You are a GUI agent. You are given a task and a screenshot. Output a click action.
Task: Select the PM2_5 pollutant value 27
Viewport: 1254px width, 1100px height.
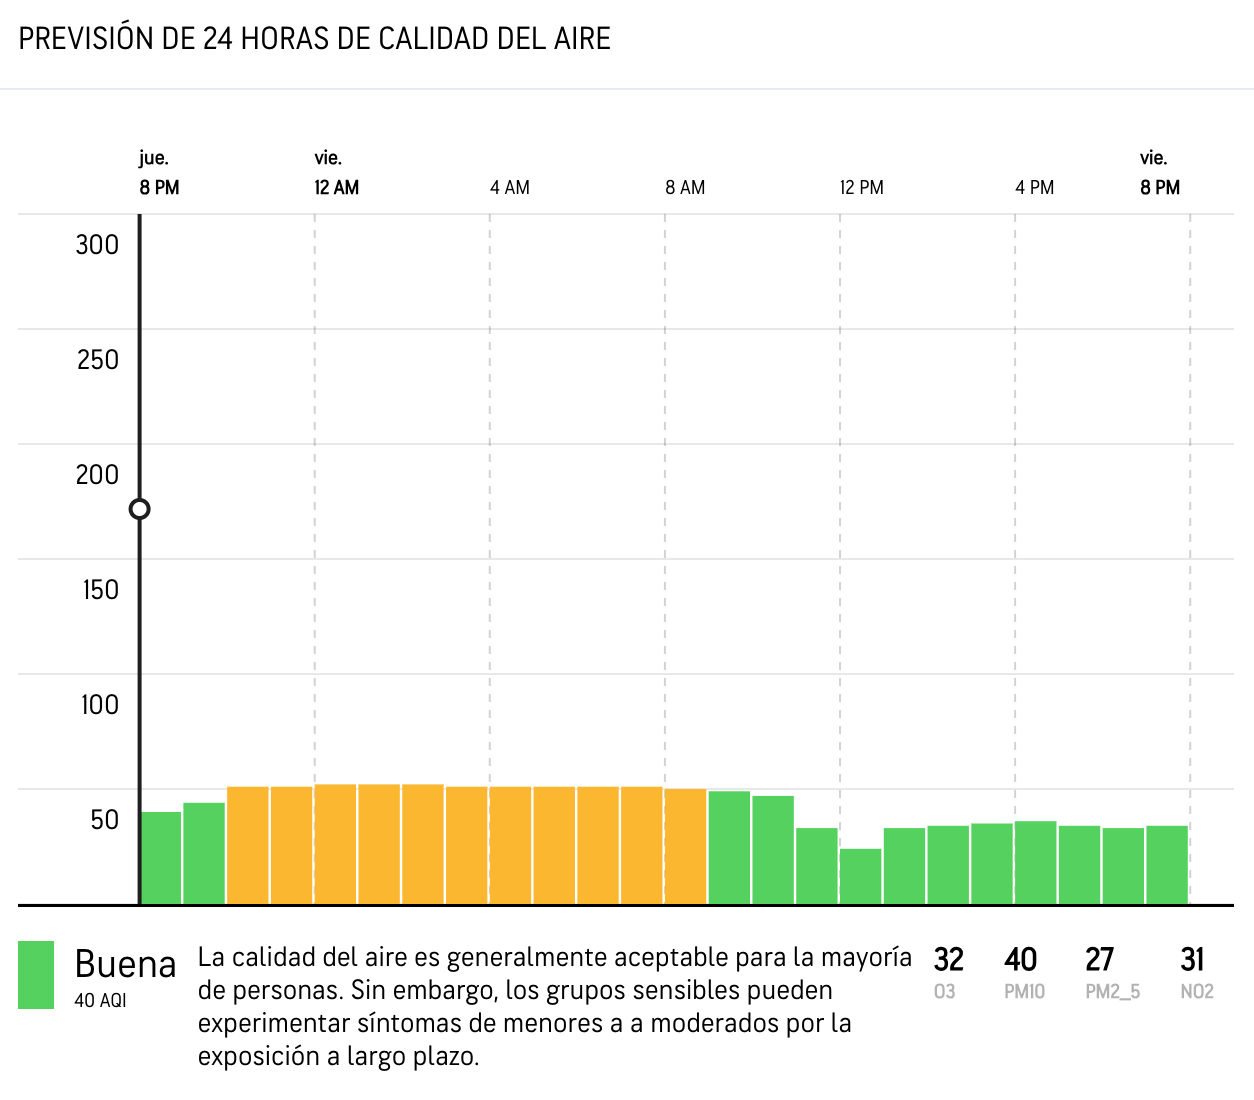(x=1100, y=960)
